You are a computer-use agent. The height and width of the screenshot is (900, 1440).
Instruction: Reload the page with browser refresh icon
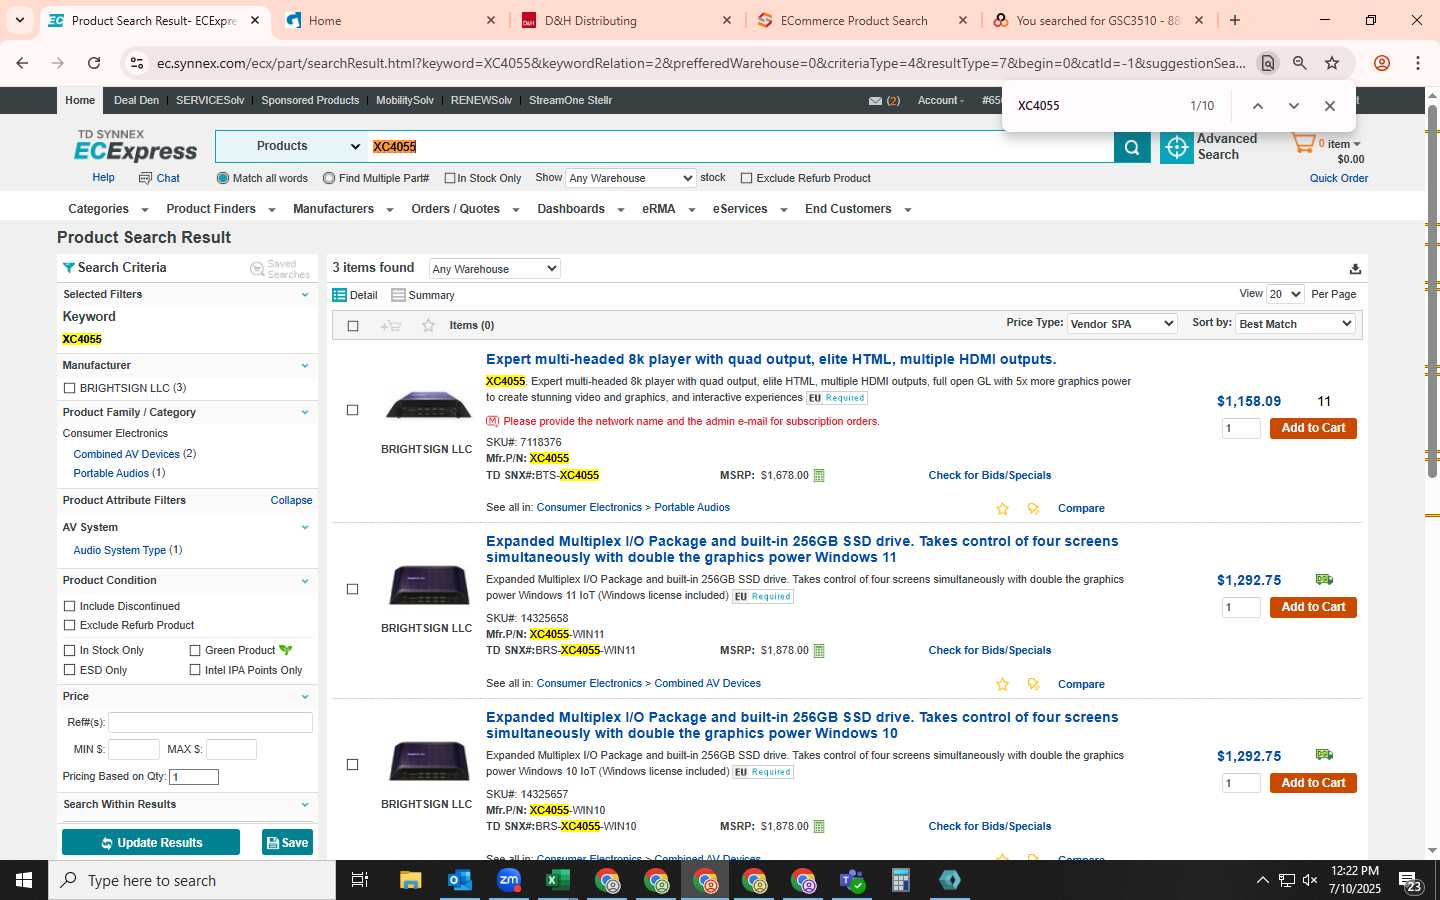tap(94, 63)
